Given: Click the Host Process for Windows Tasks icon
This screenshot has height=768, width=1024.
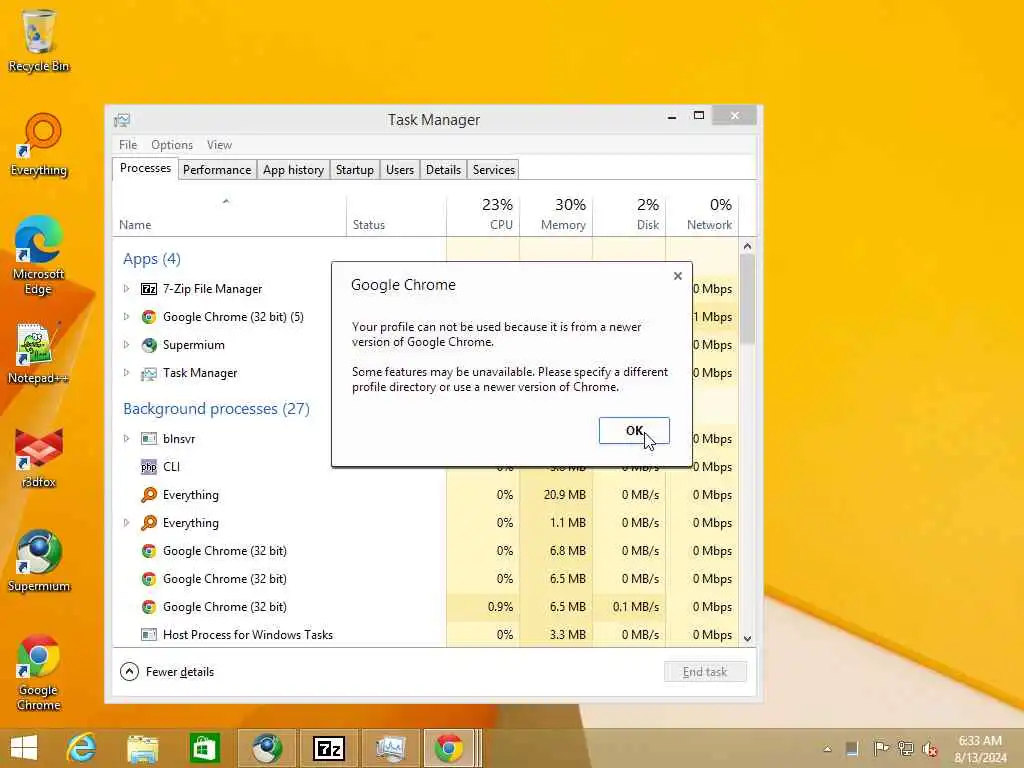Looking at the screenshot, I should pyautogui.click(x=149, y=635).
